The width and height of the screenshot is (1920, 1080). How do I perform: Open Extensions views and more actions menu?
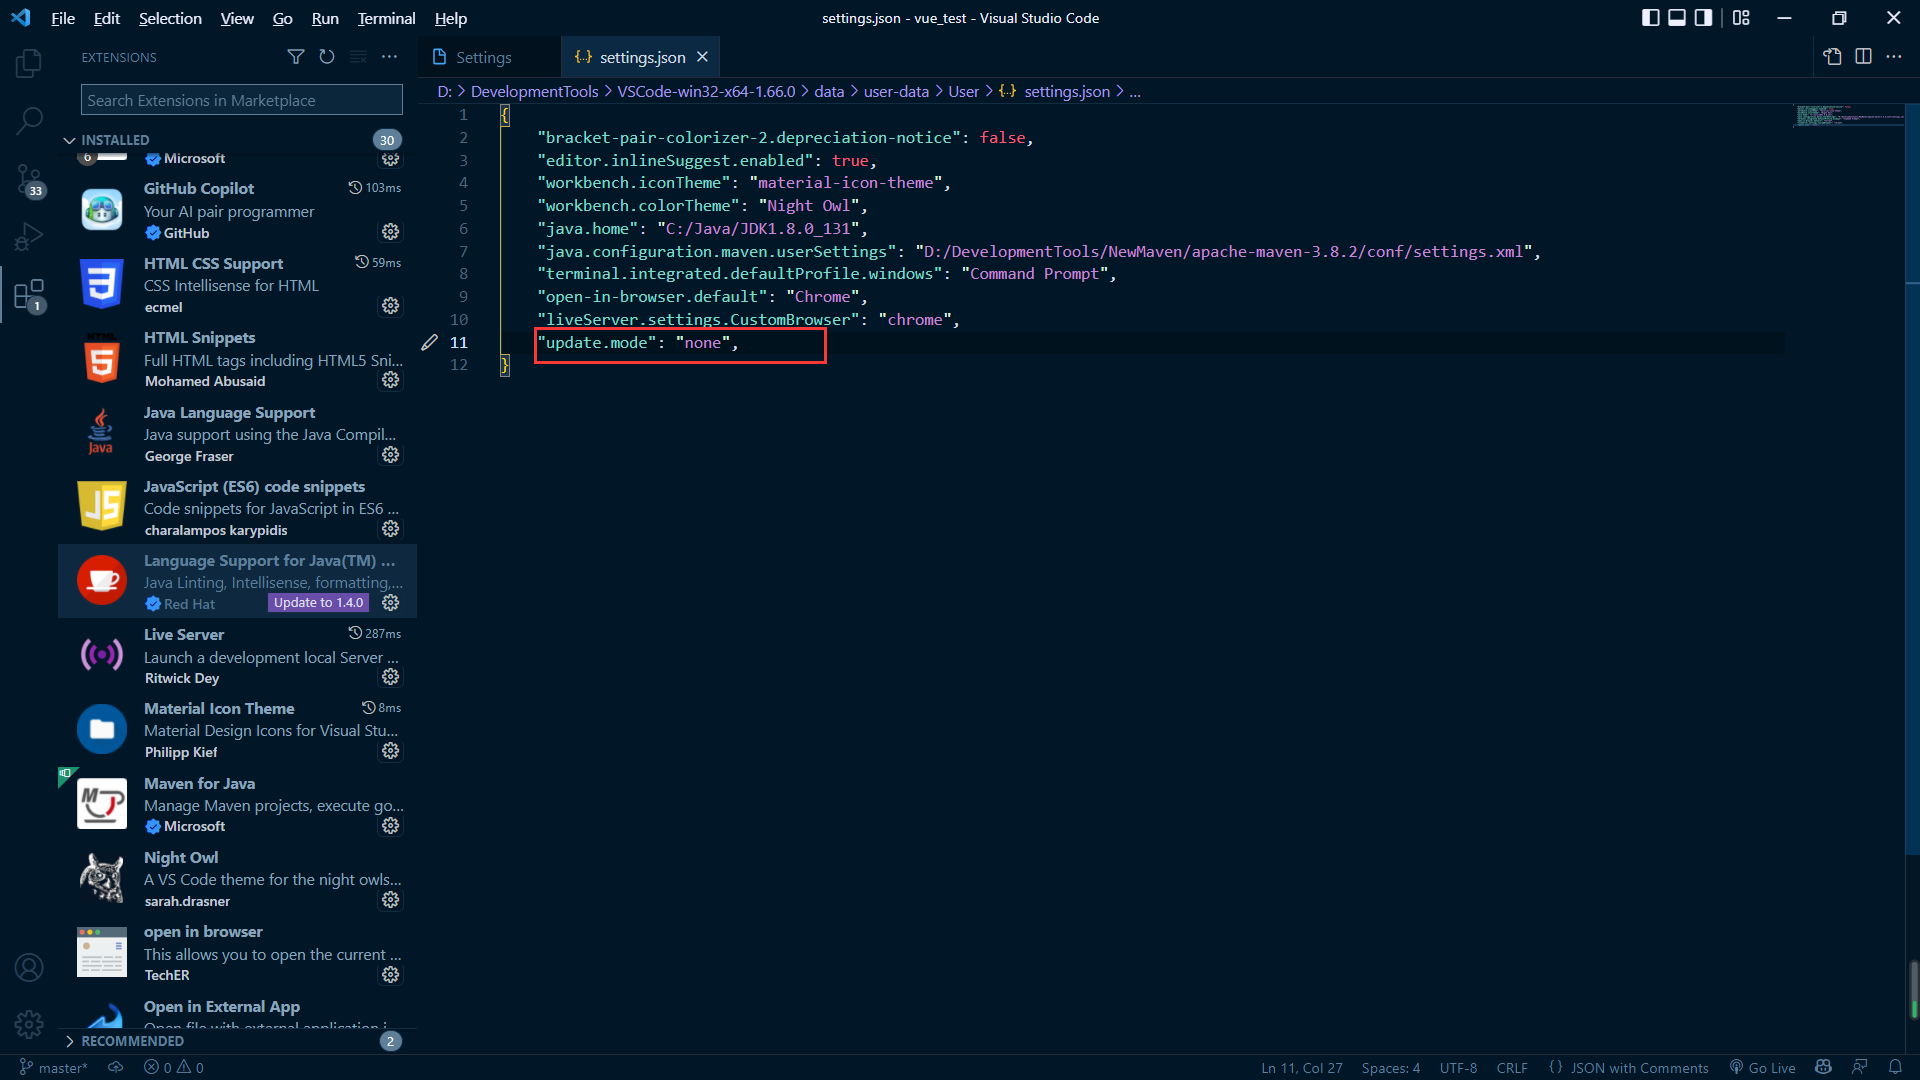(x=390, y=57)
